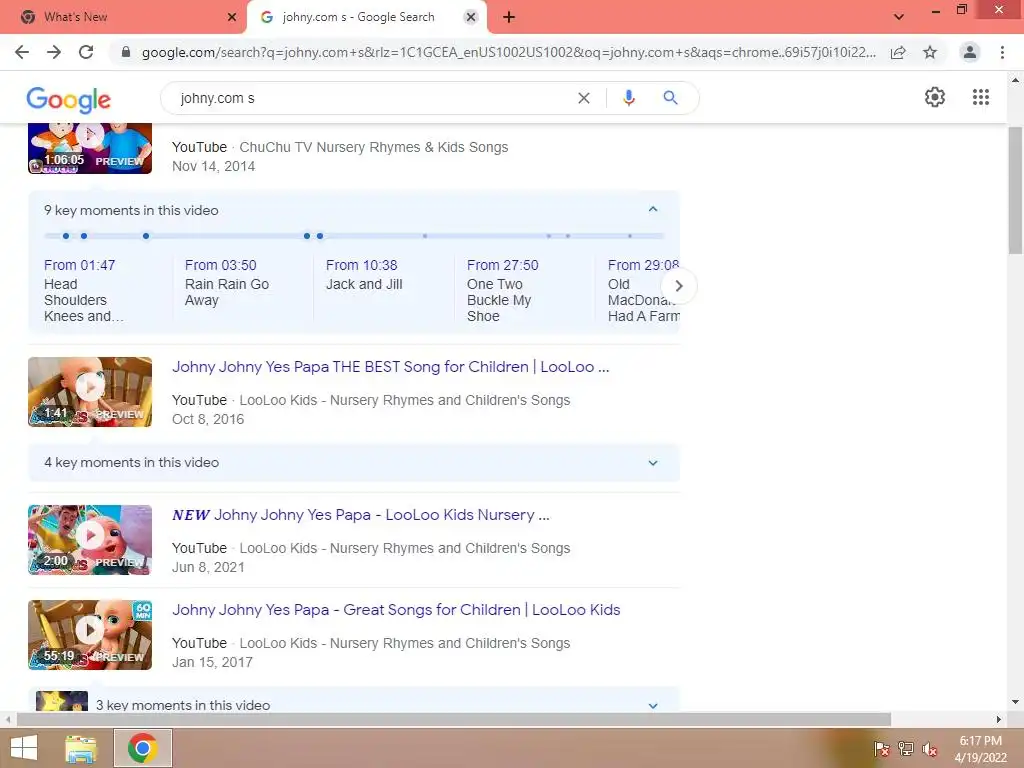Click the muted volume tray icon

point(930,749)
